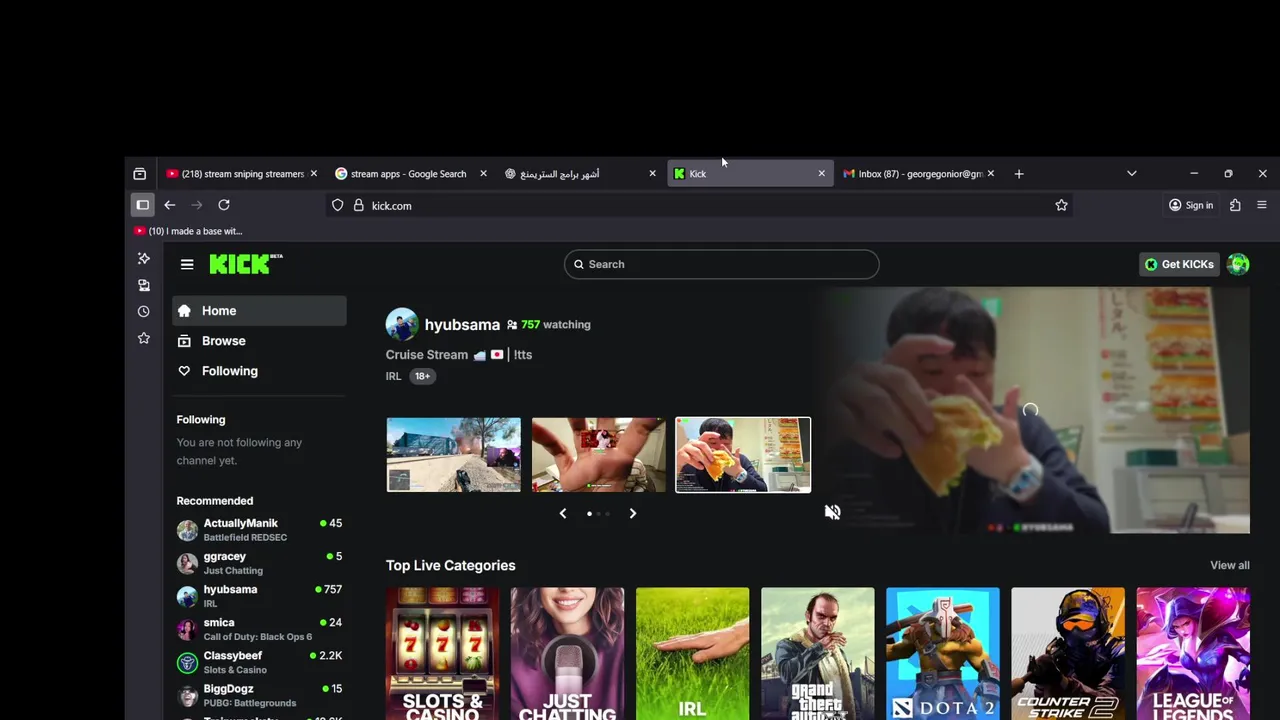
Task: Open Browse in the sidebar
Action: point(259,341)
